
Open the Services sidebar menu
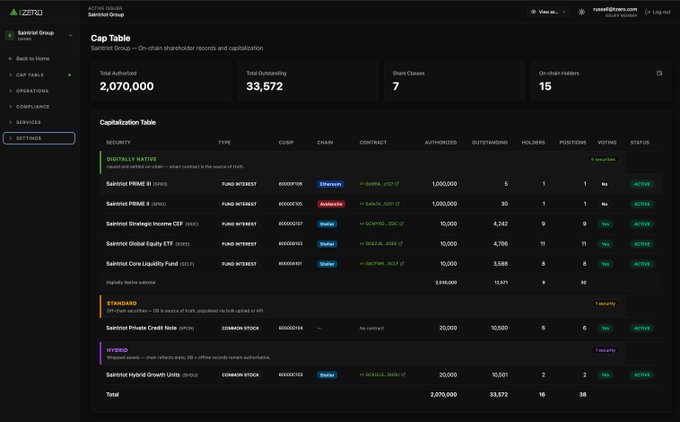39,122
